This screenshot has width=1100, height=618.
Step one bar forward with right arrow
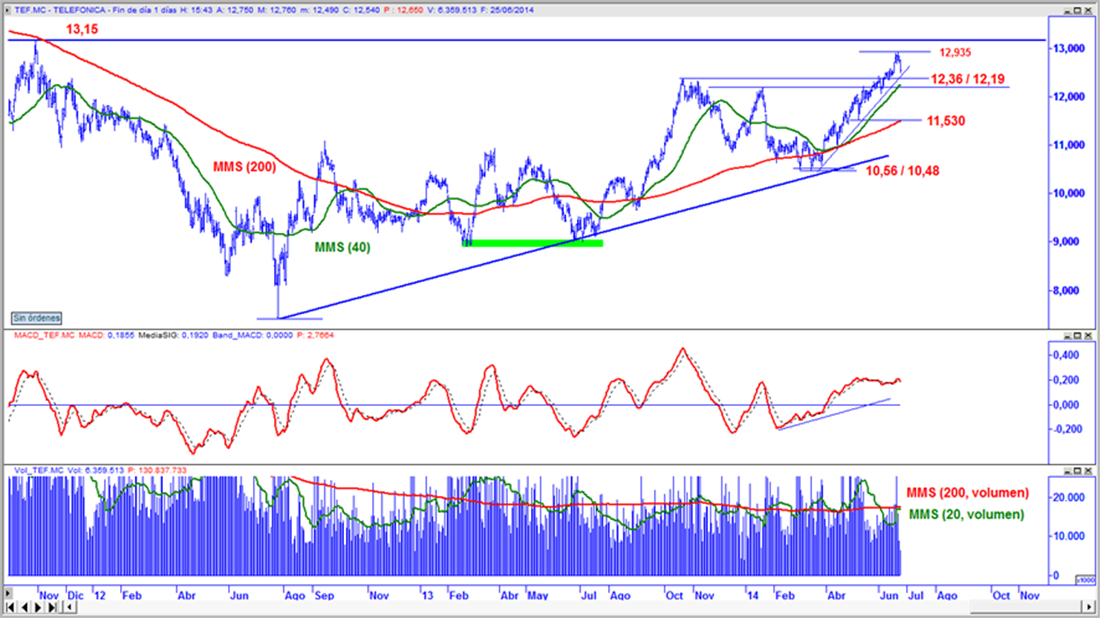click(x=39, y=607)
